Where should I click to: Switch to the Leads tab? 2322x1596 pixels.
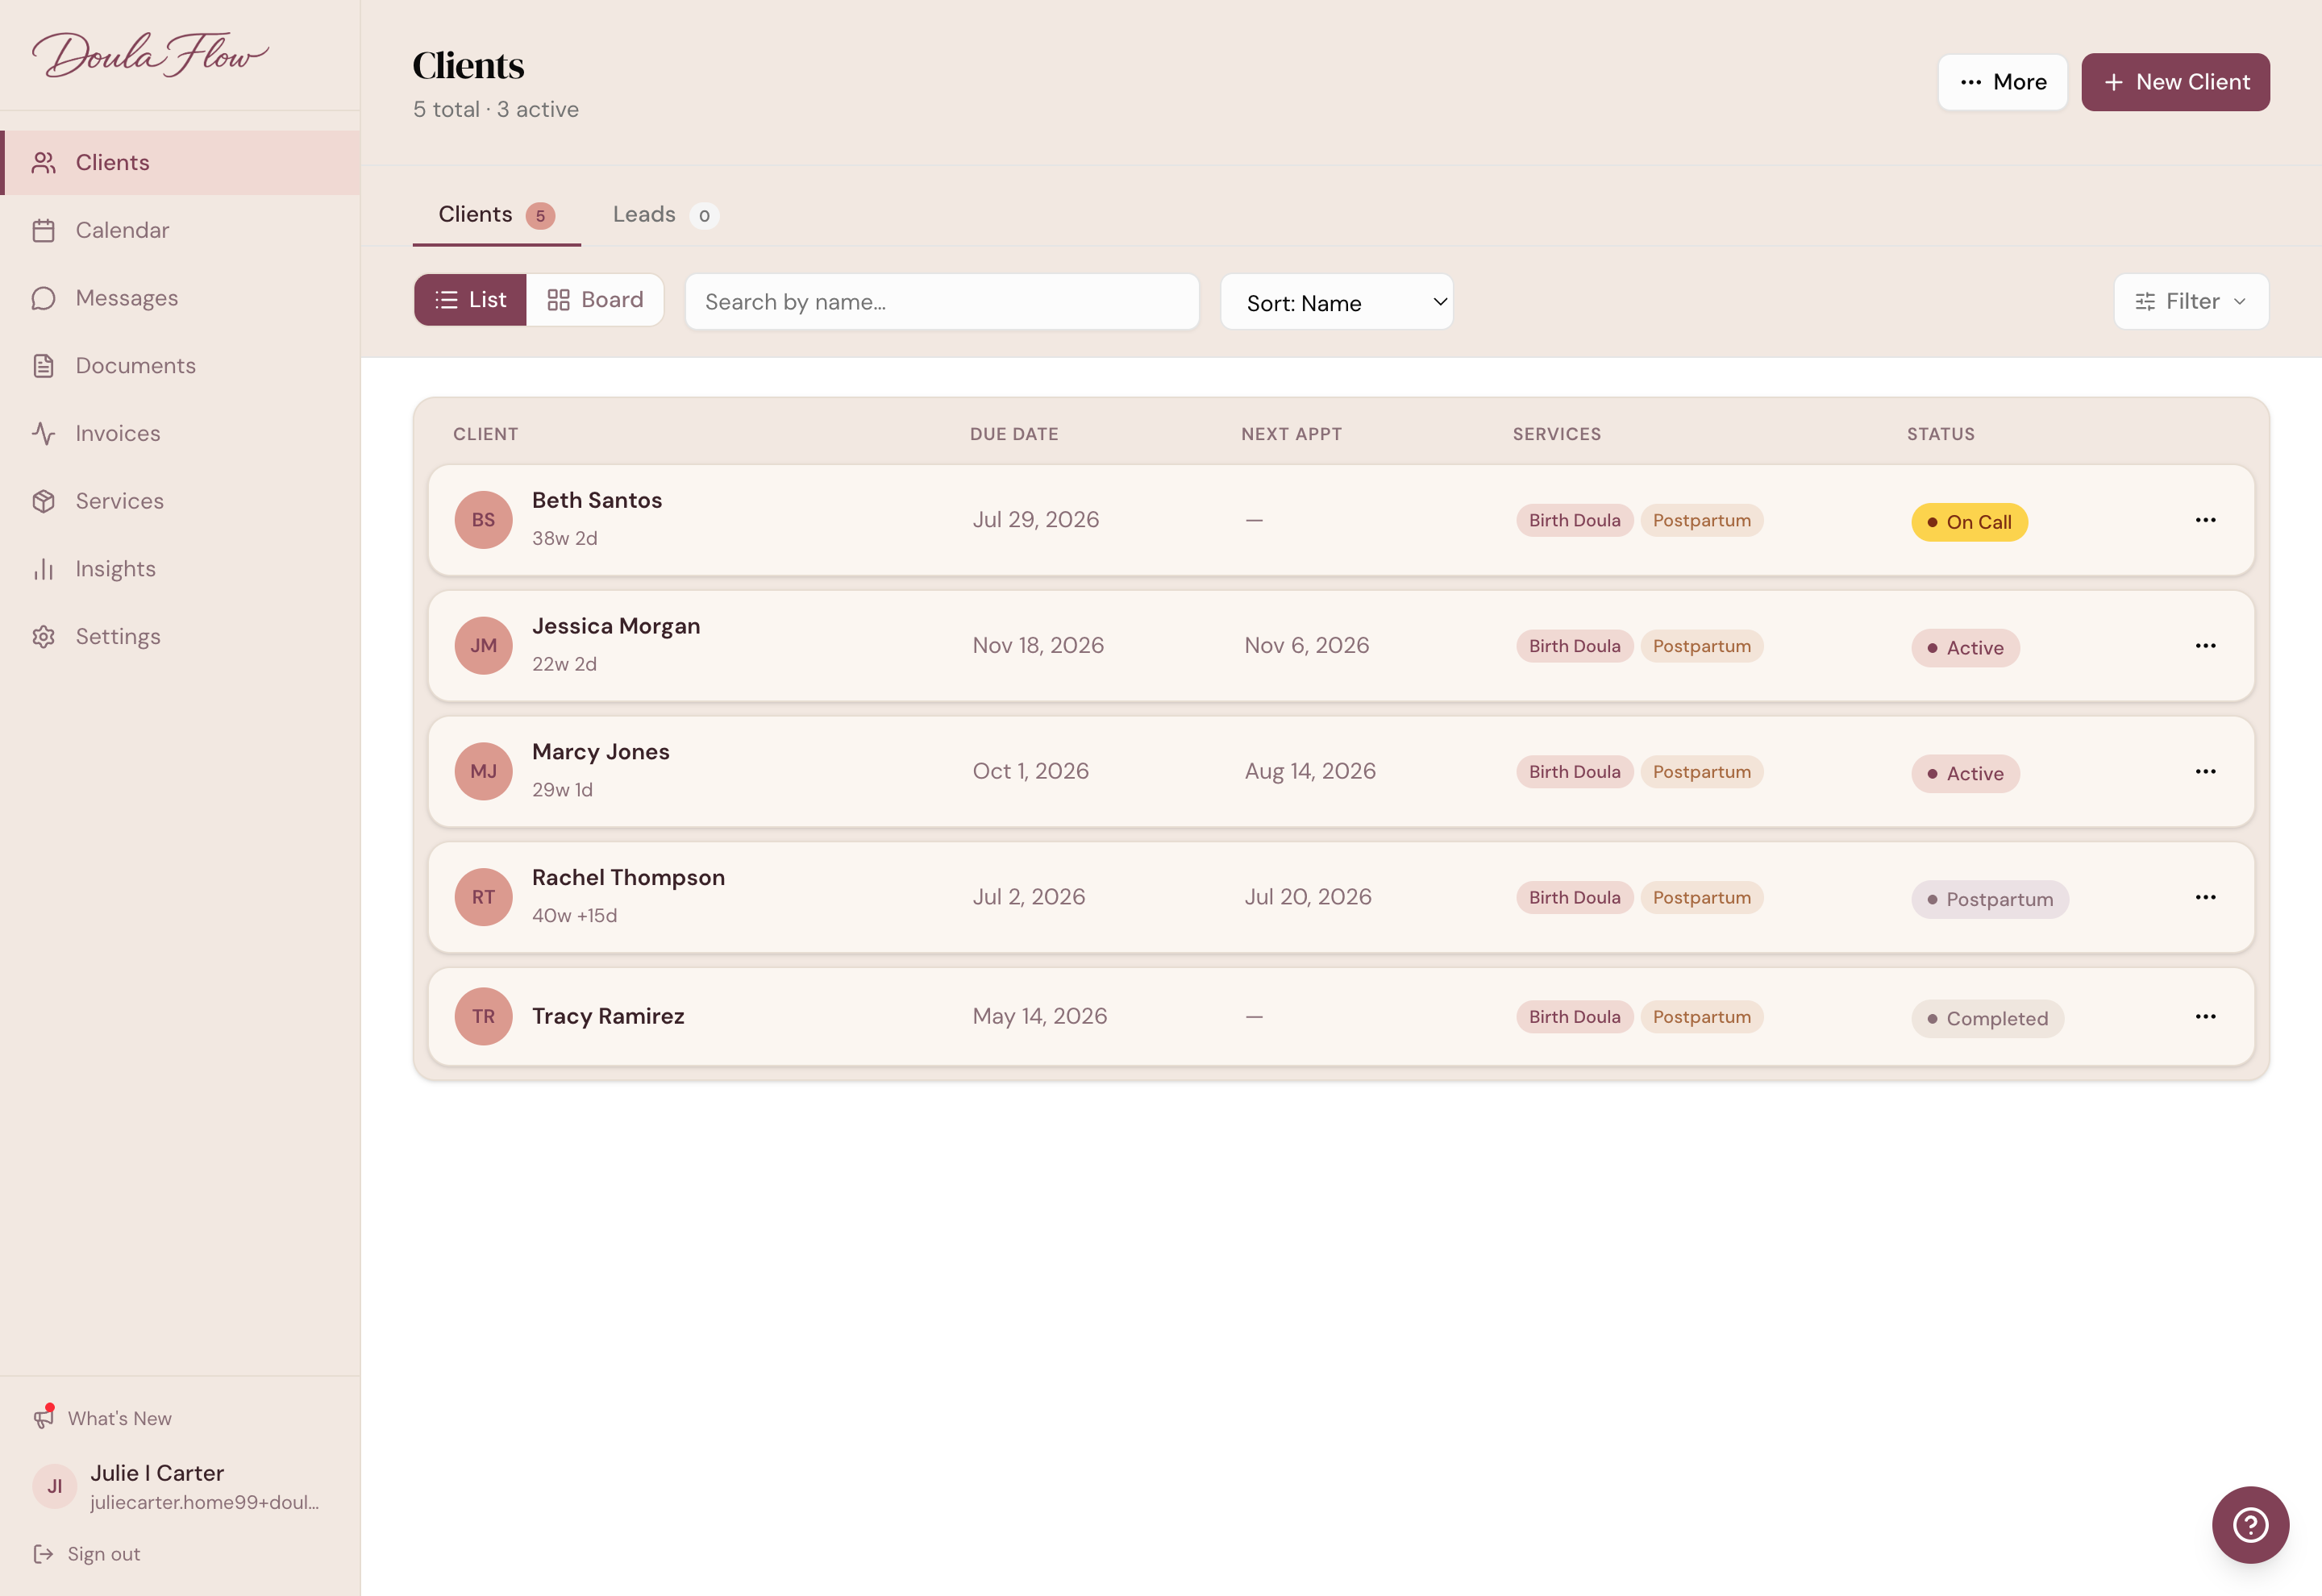click(665, 215)
